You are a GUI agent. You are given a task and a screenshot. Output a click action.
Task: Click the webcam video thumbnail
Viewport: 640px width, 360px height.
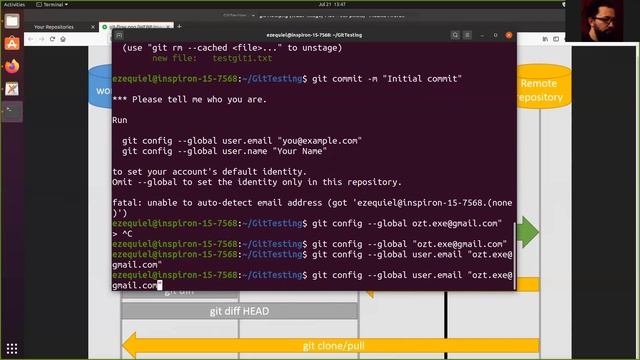pos(602,20)
